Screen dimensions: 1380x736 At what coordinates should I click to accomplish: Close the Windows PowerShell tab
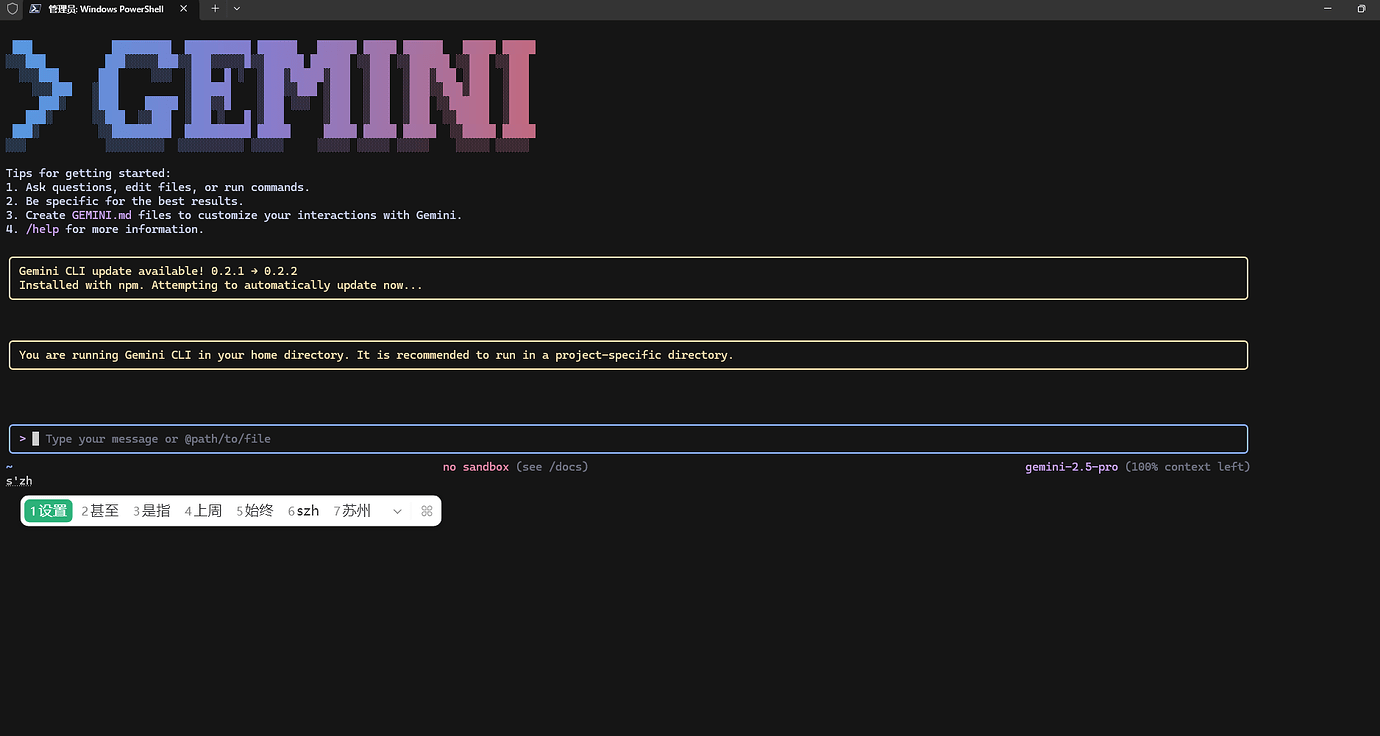184,9
